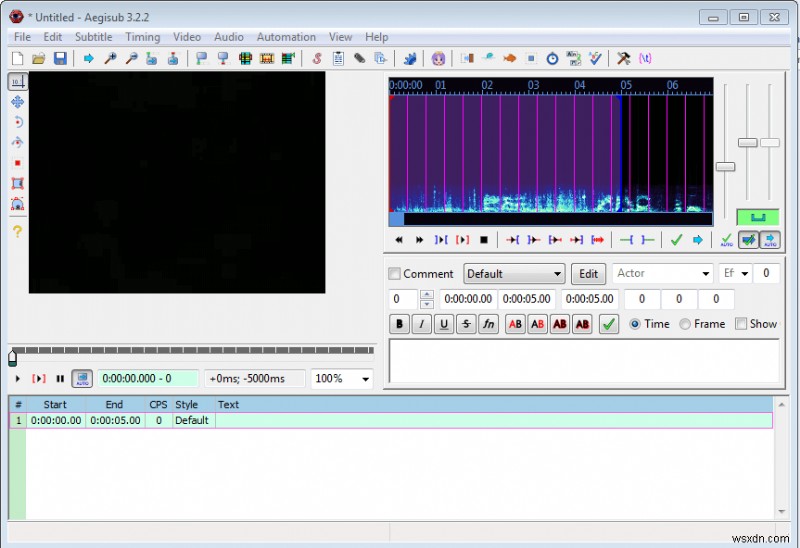Select the rotate on Z axis tool
This screenshot has width=800, height=548.
click(17, 122)
